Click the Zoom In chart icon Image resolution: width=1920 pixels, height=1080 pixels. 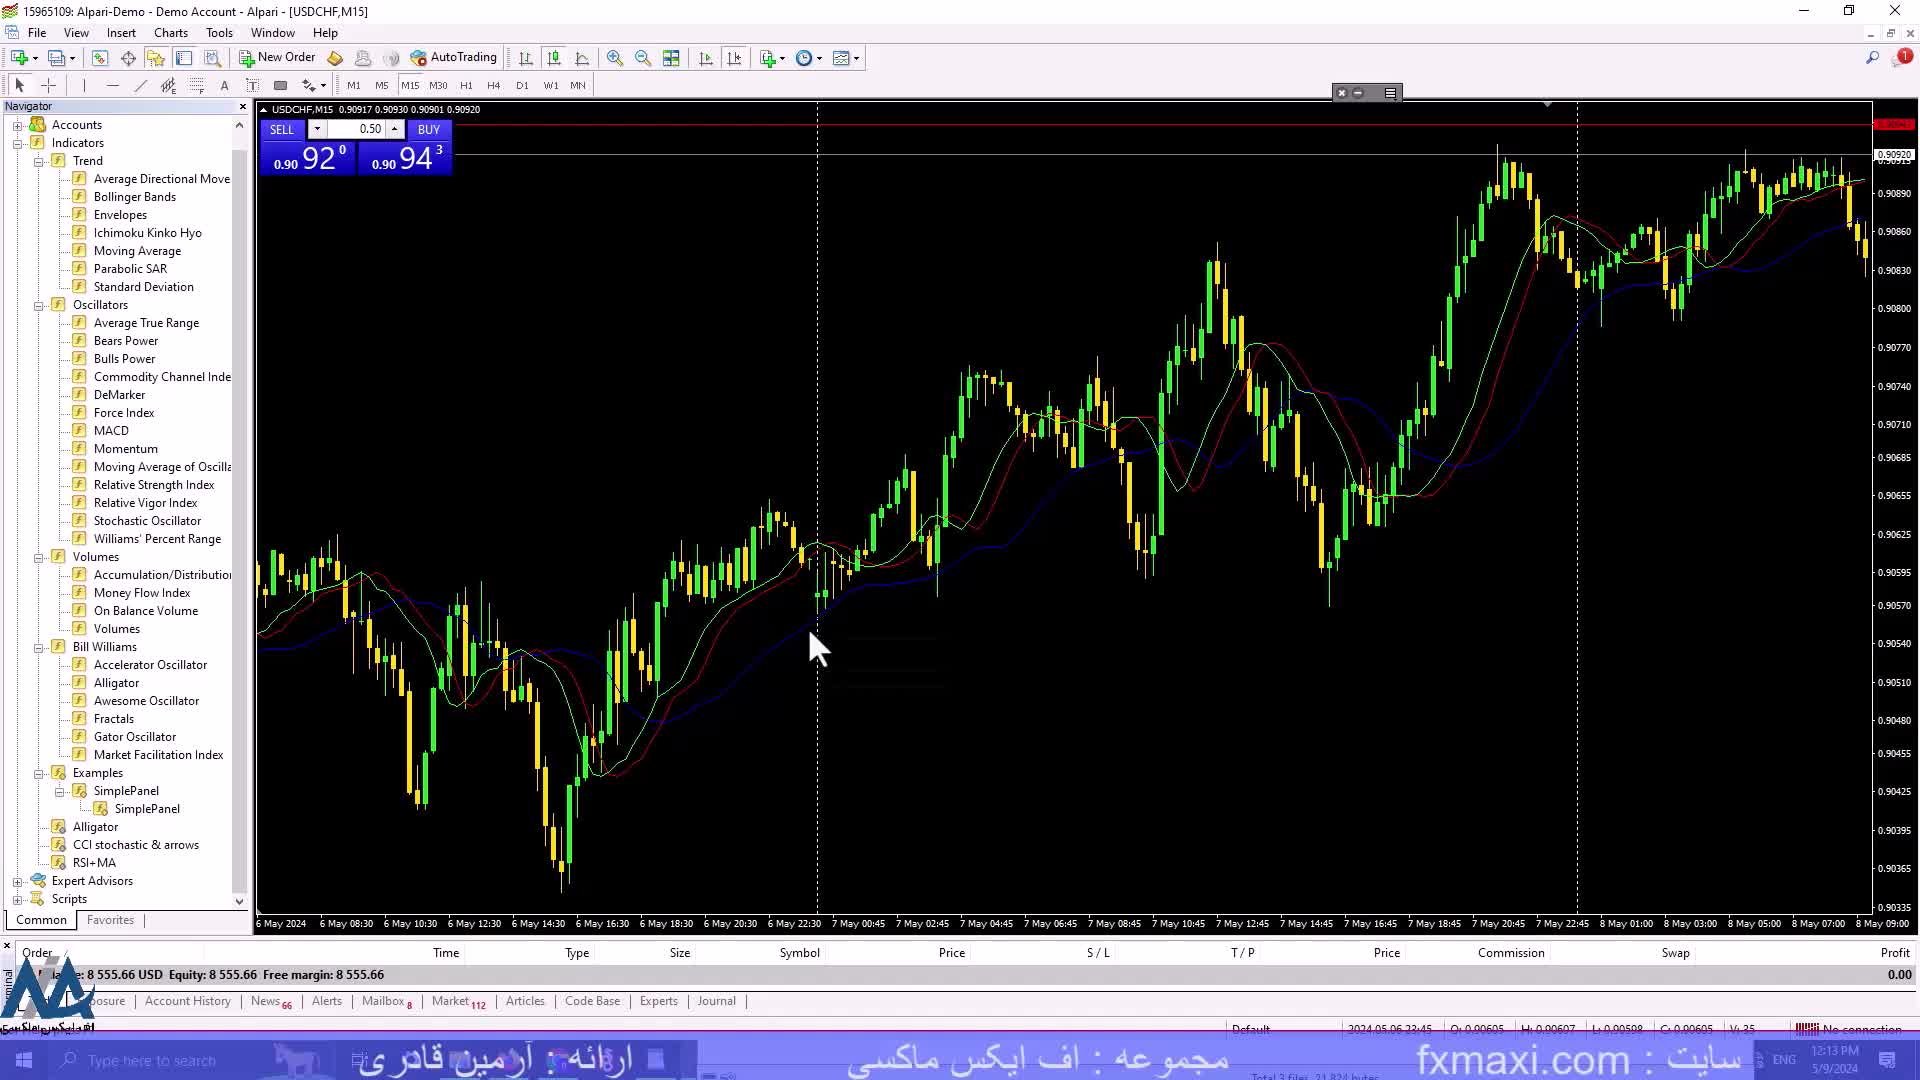click(x=614, y=58)
